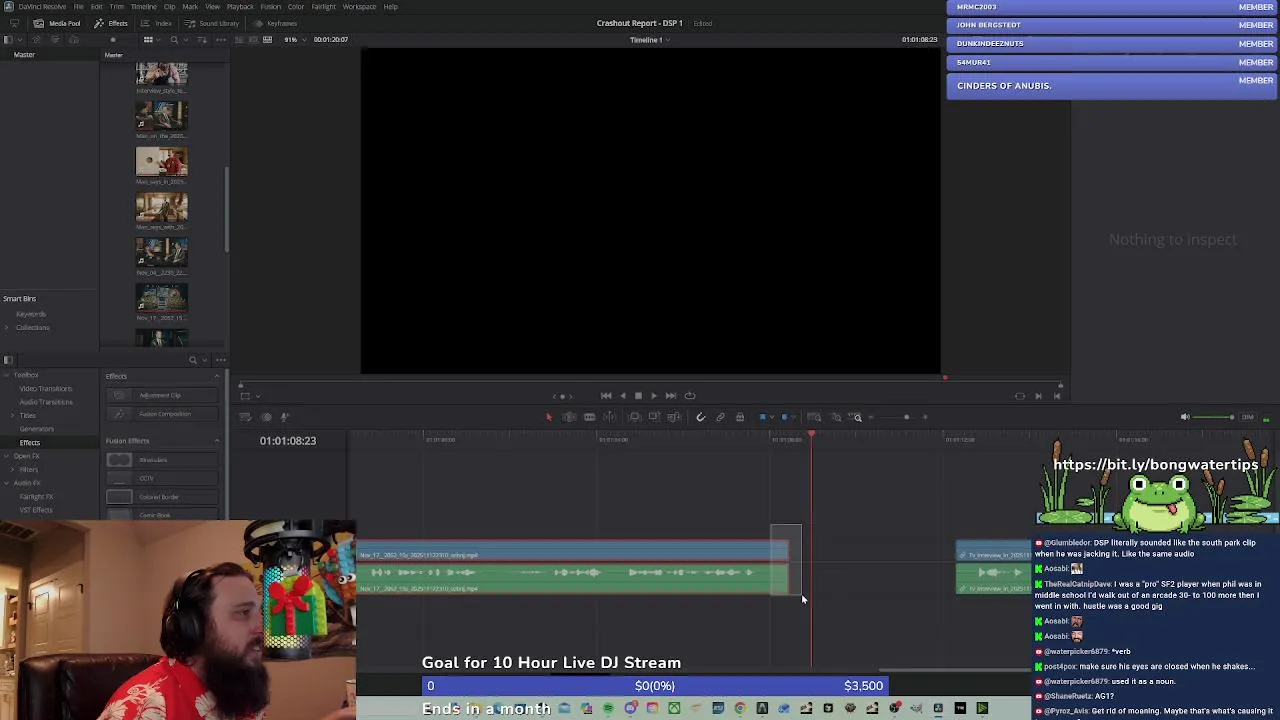
Task: Toggle the Index panel
Action: 156,23
